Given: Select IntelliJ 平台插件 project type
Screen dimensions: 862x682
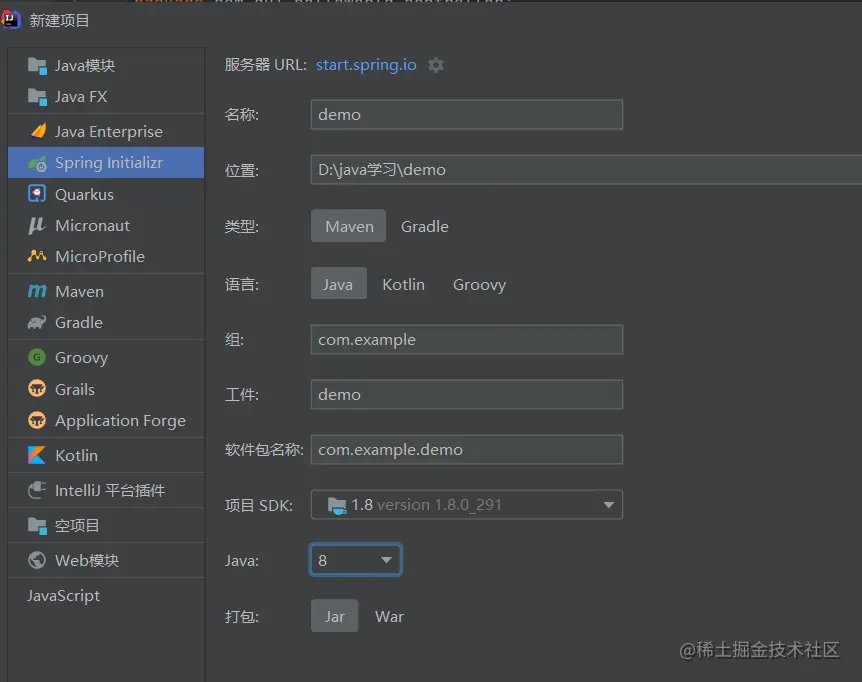Looking at the screenshot, I should click(106, 490).
